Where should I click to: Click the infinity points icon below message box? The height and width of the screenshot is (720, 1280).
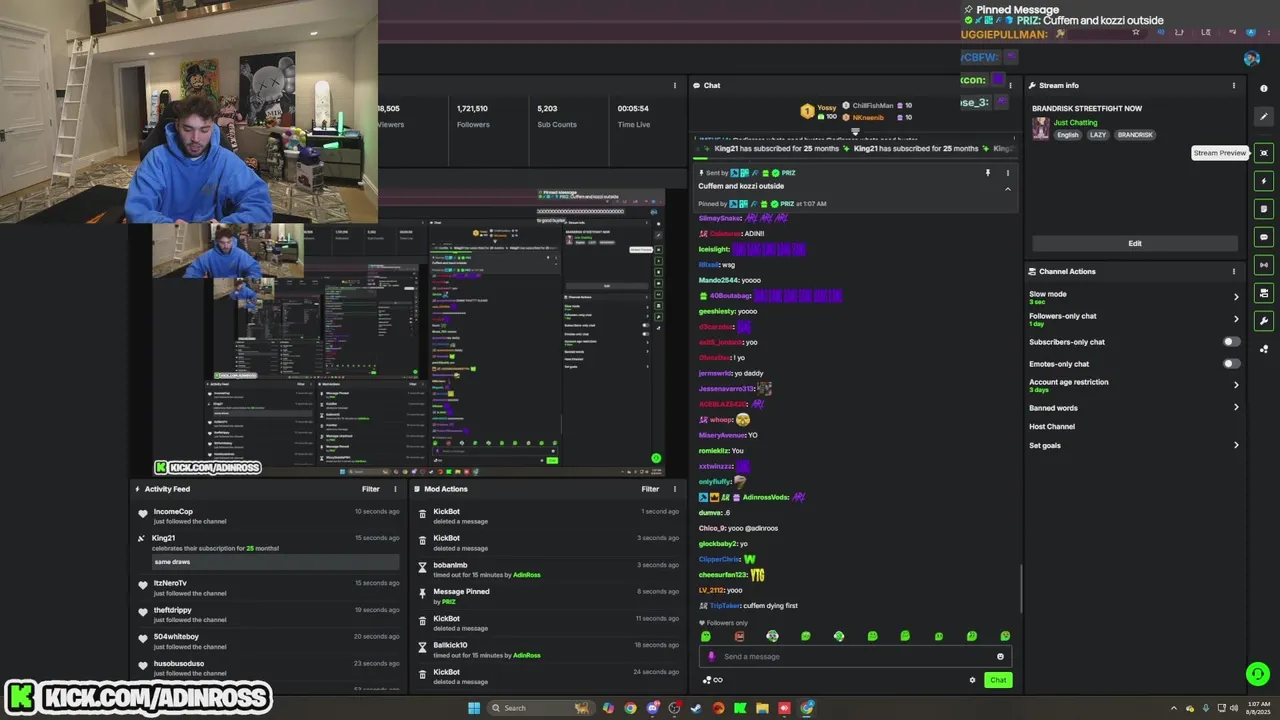click(x=712, y=680)
